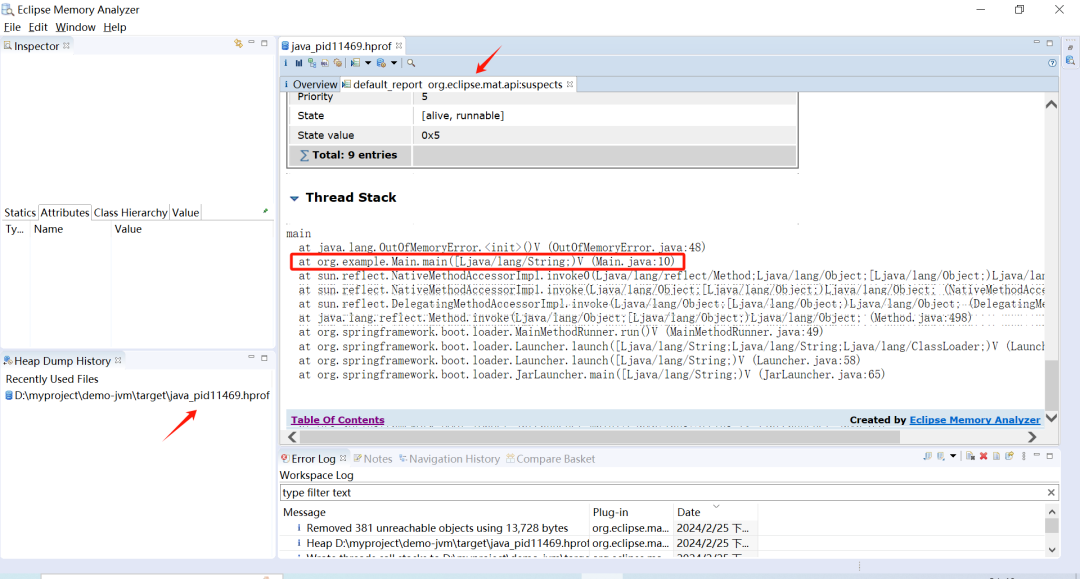The width and height of the screenshot is (1080, 579).
Task: Click the red Delete Log icon
Action: coord(984,456)
